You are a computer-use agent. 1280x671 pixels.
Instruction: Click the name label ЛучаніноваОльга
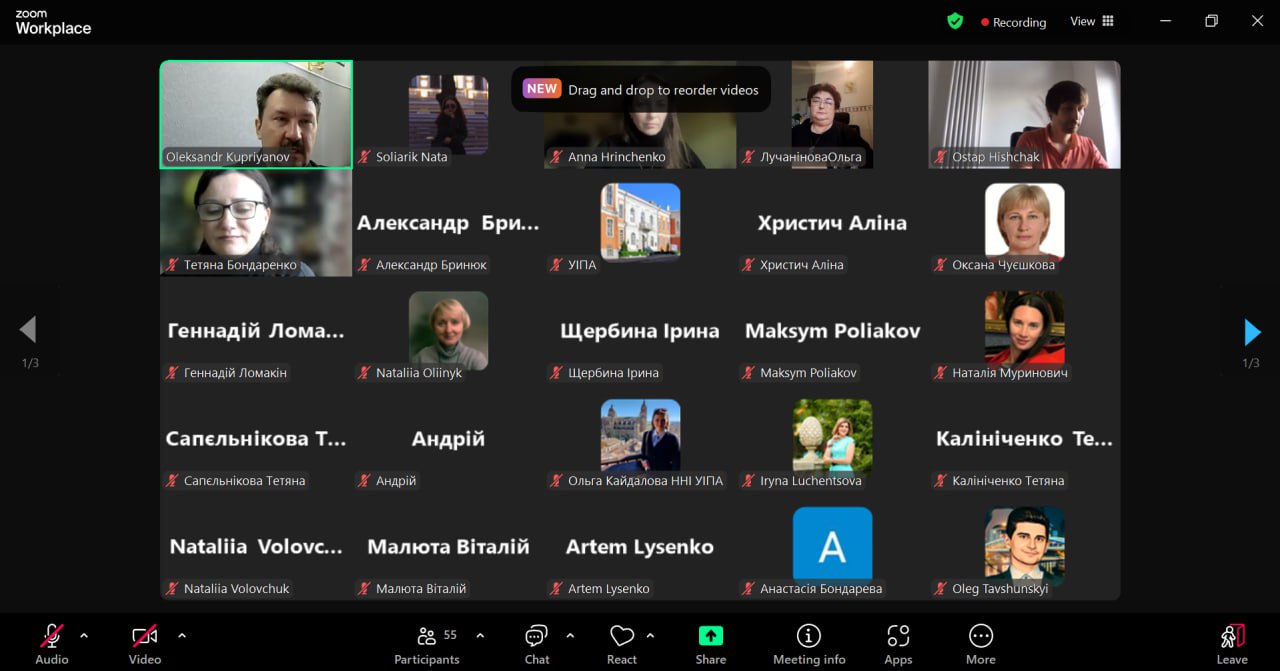[x=811, y=157]
